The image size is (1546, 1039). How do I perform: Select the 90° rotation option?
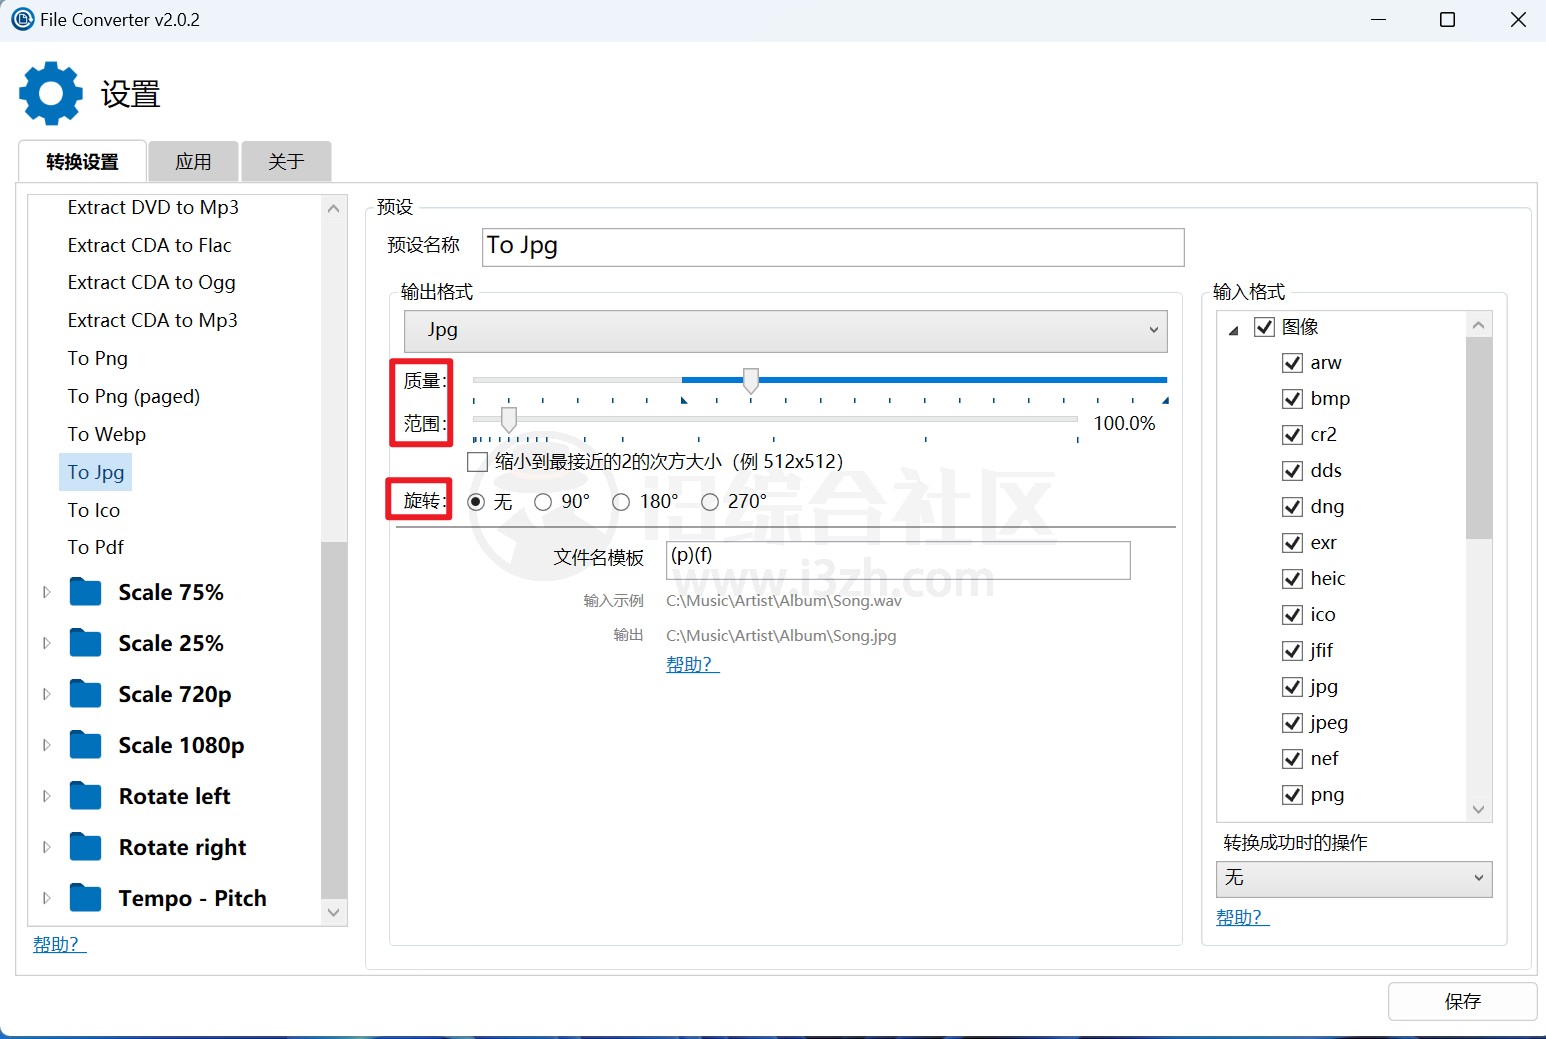point(544,502)
